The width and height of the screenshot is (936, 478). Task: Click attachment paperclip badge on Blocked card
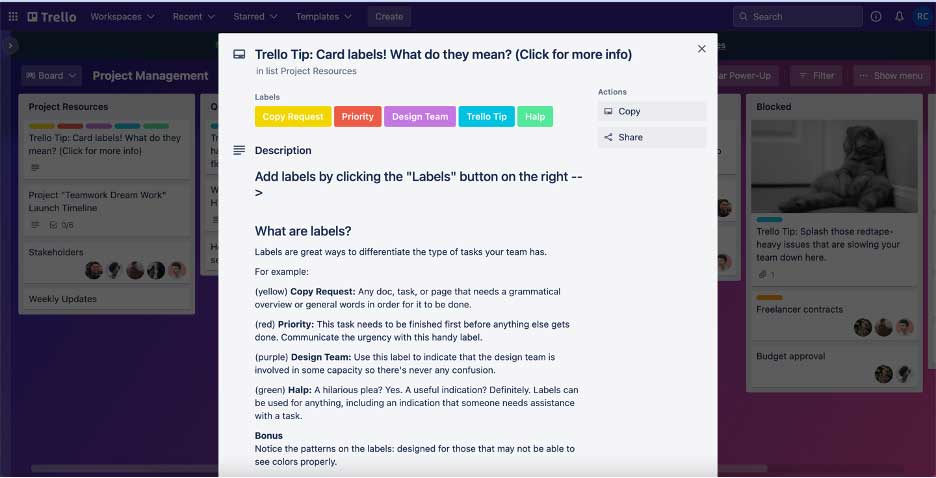point(766,275)
